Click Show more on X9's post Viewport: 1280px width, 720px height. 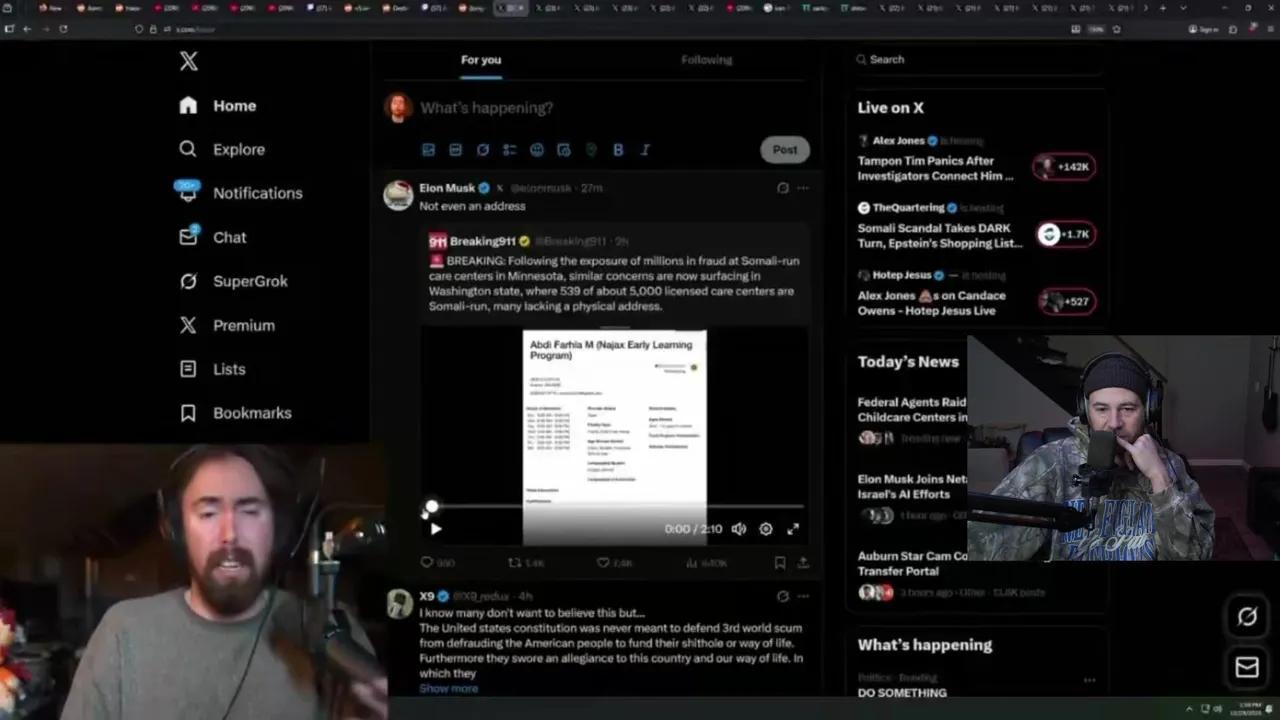tap(448, 688)
